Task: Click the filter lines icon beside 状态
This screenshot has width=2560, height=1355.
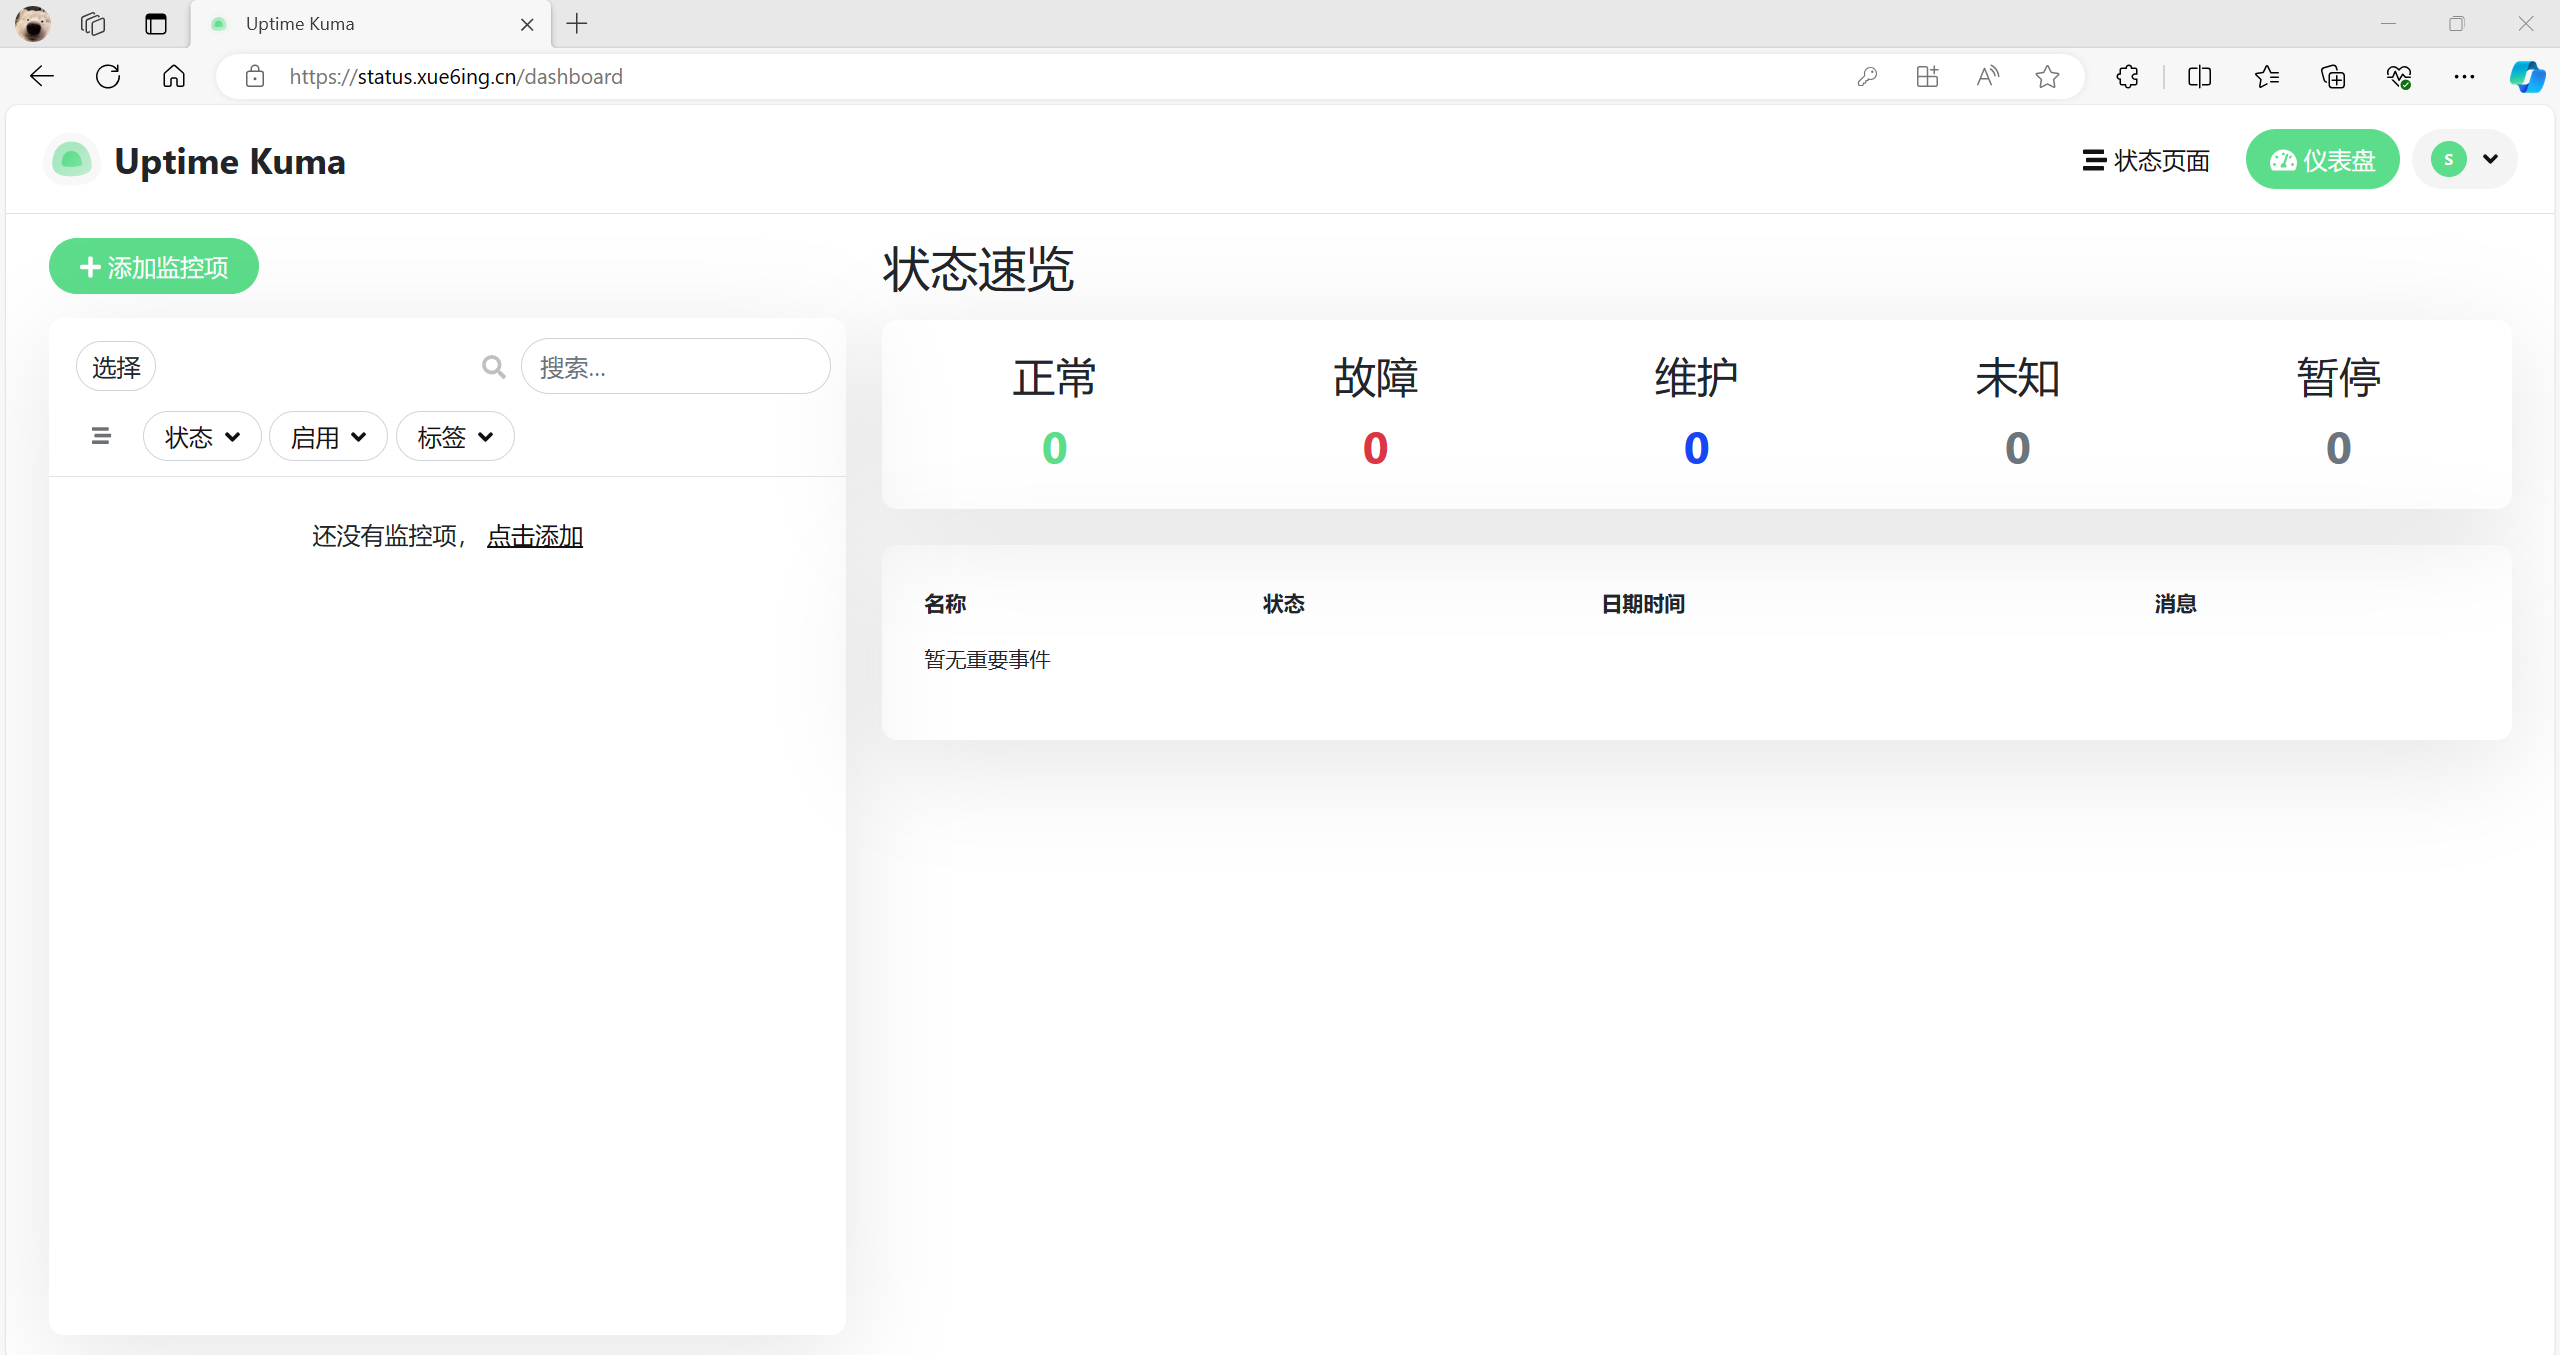Action: pos(101,436)
